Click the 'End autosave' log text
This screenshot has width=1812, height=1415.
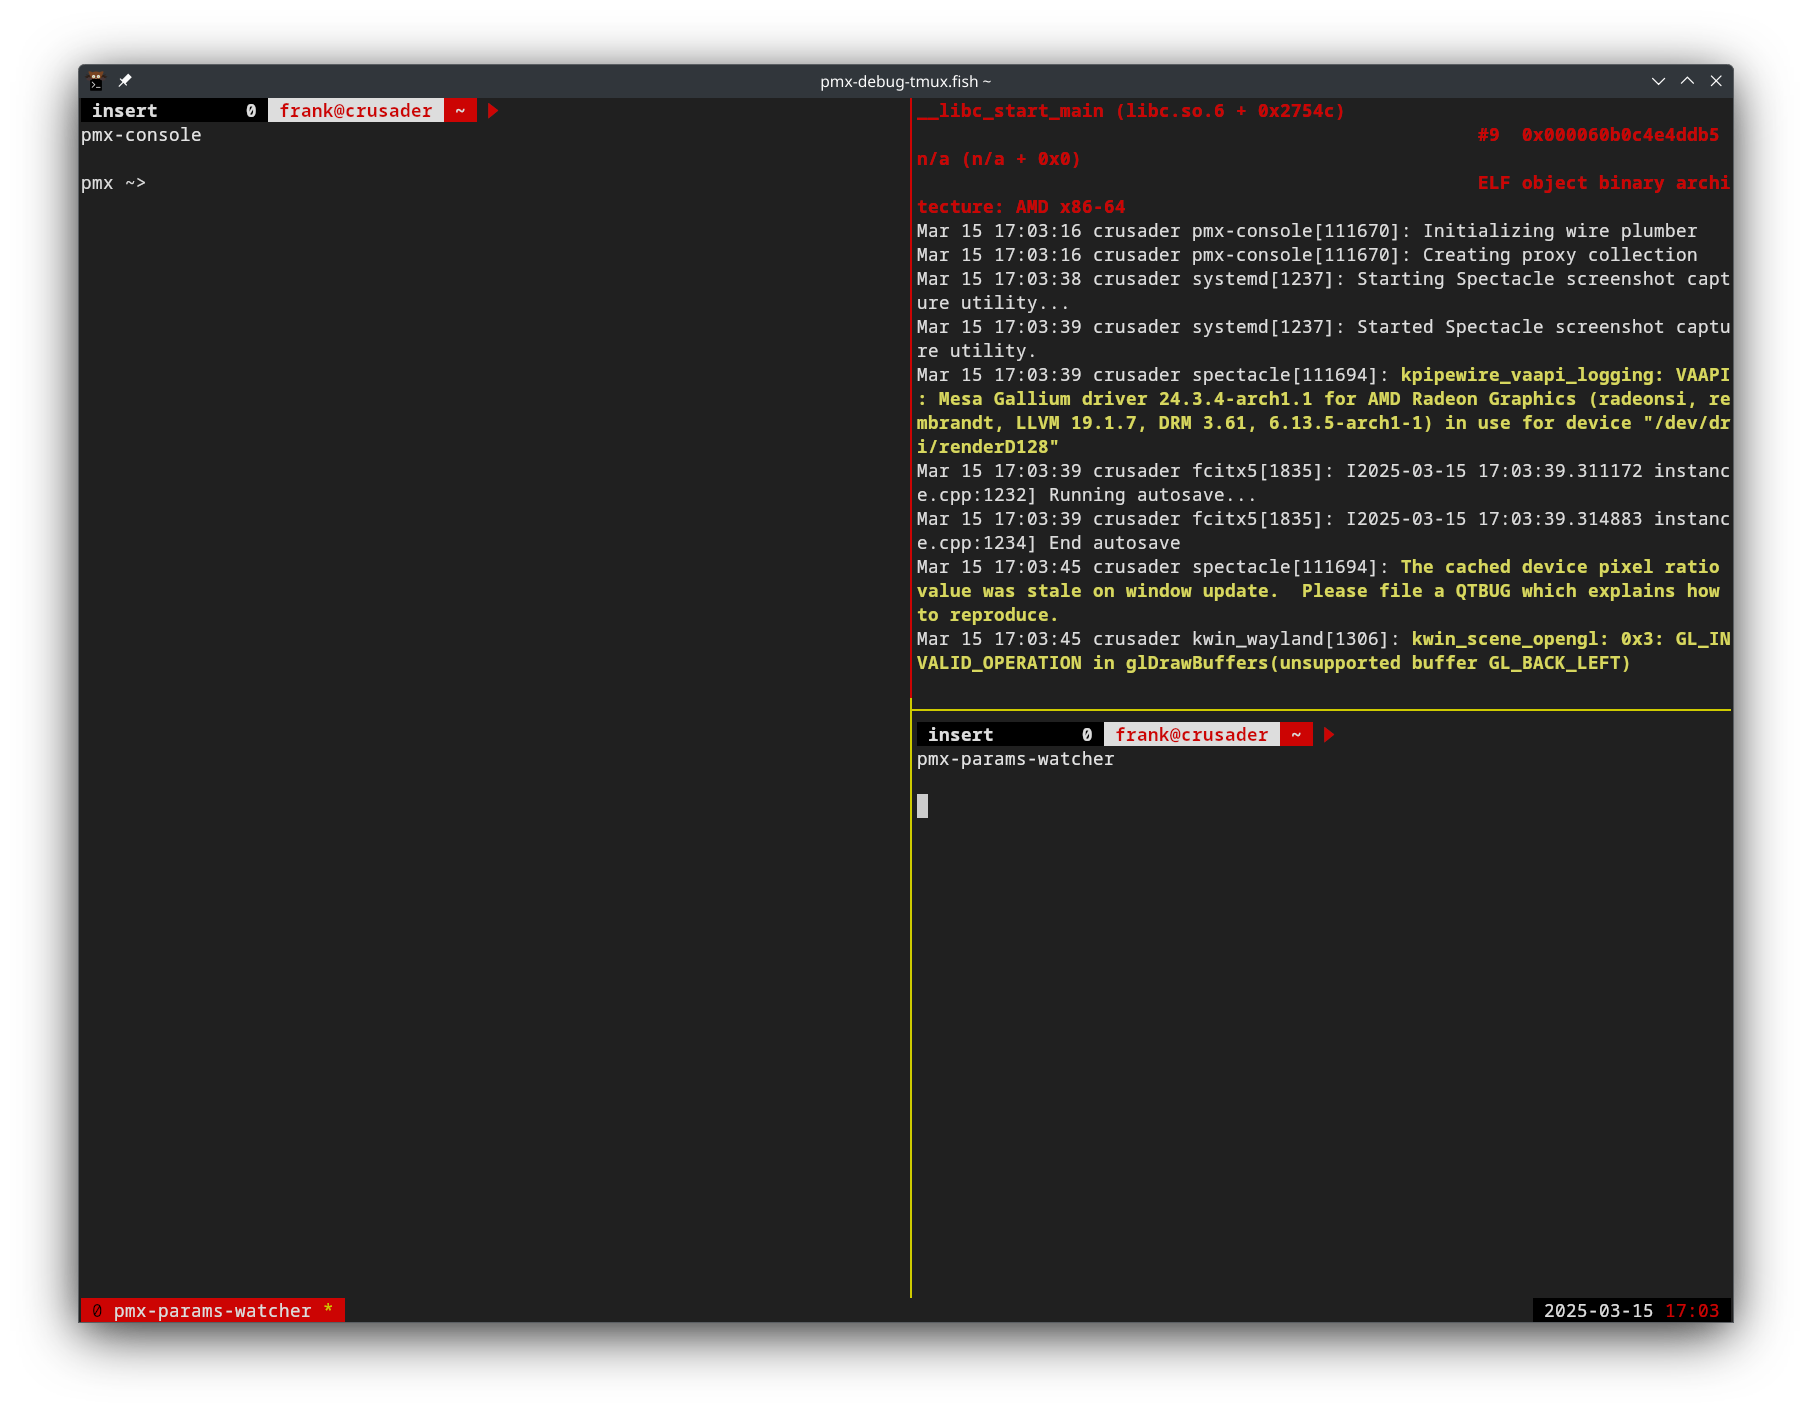pyautogui.click(x=1114, y=543)
